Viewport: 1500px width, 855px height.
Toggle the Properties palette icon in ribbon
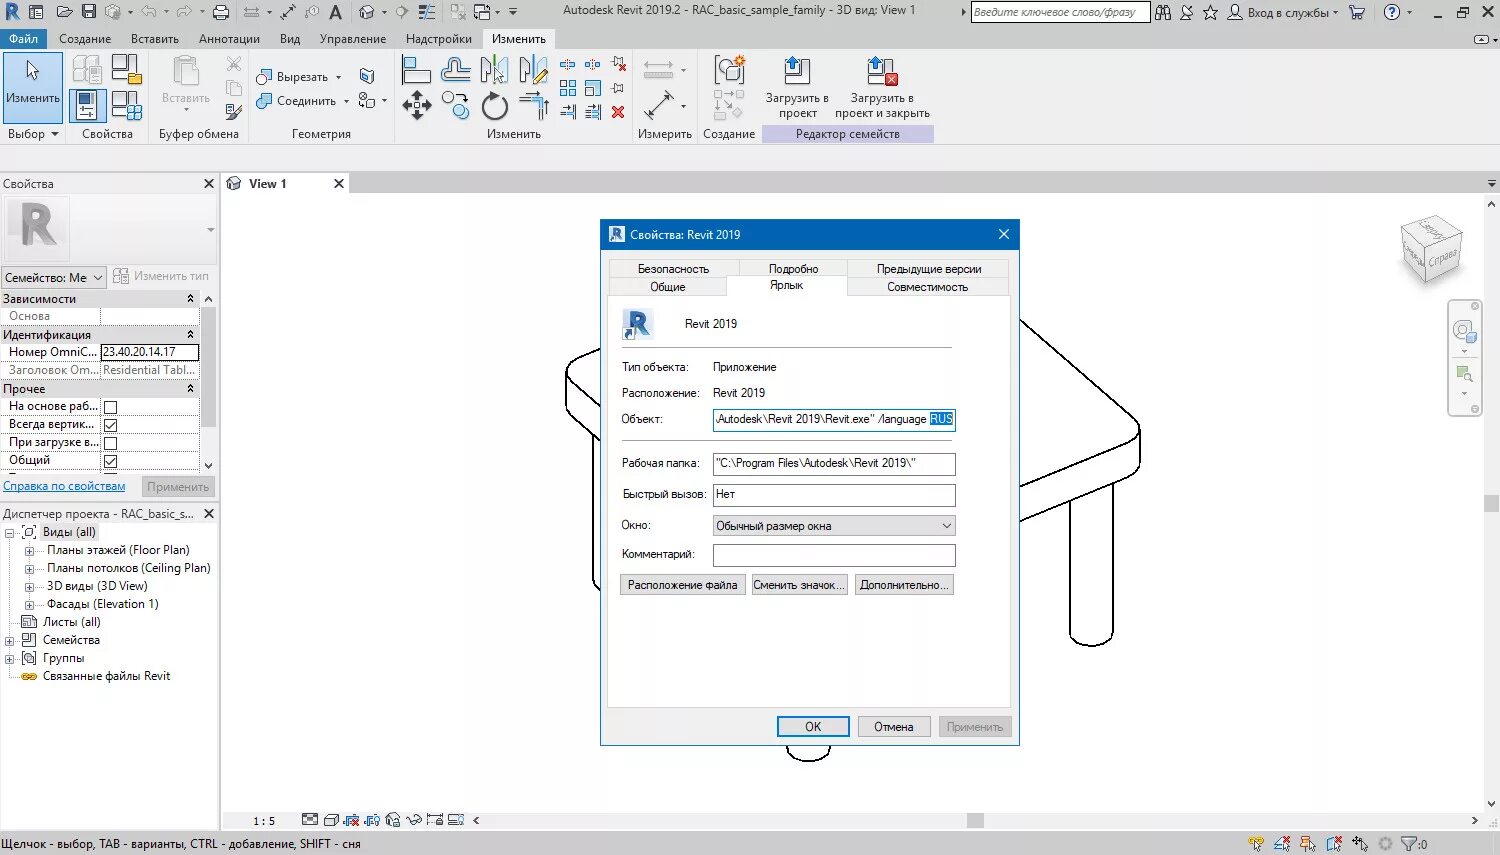(87, 105)
